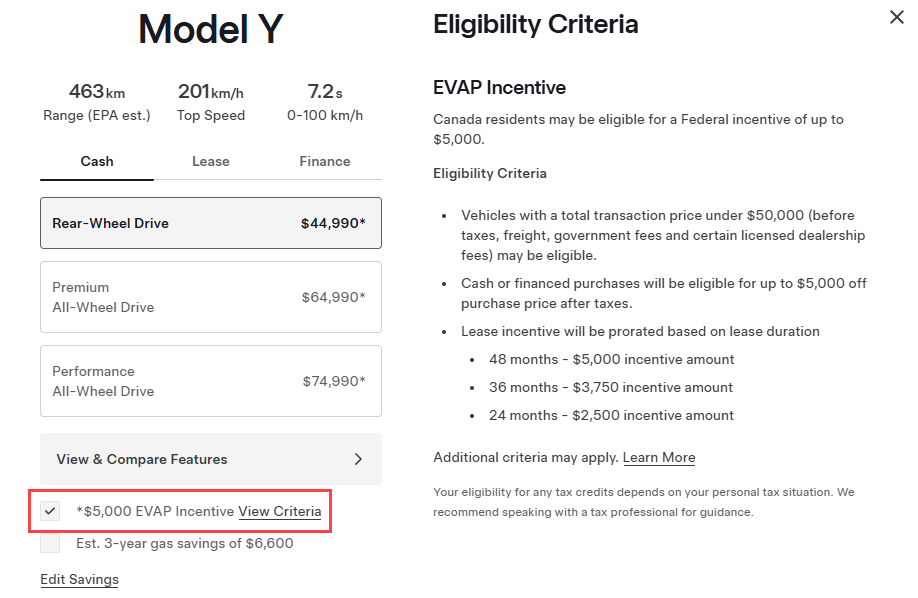
Task: Open the Finance tab
Action: tap(325, 161)
